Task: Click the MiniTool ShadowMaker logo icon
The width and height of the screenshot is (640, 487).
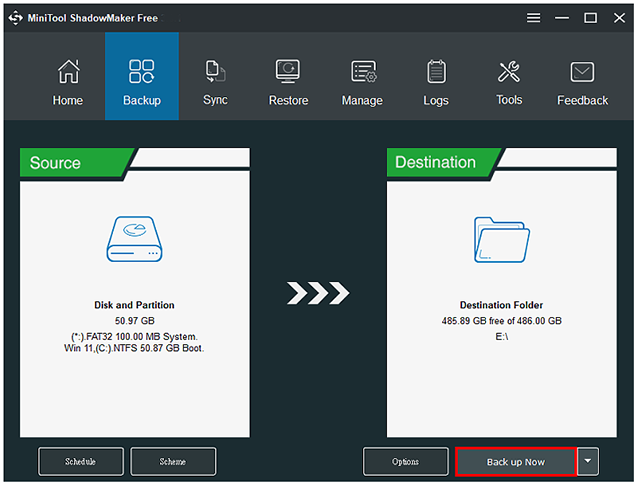Action: (15, 17)
